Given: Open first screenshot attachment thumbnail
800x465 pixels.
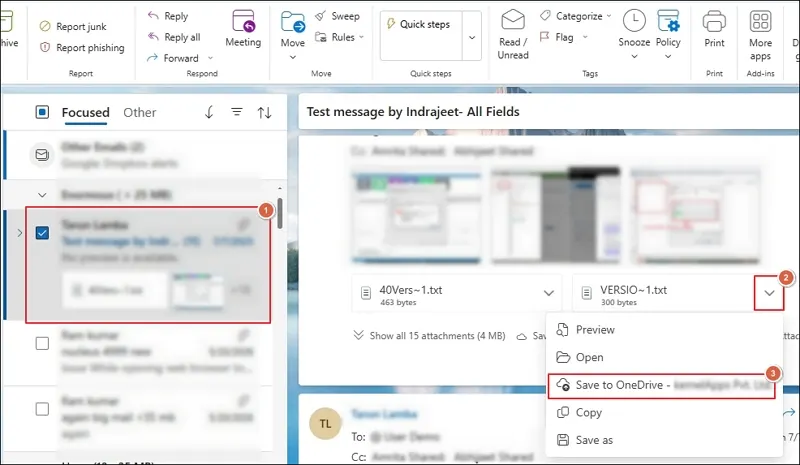Looking at the screenshot, I should point(416,218).
